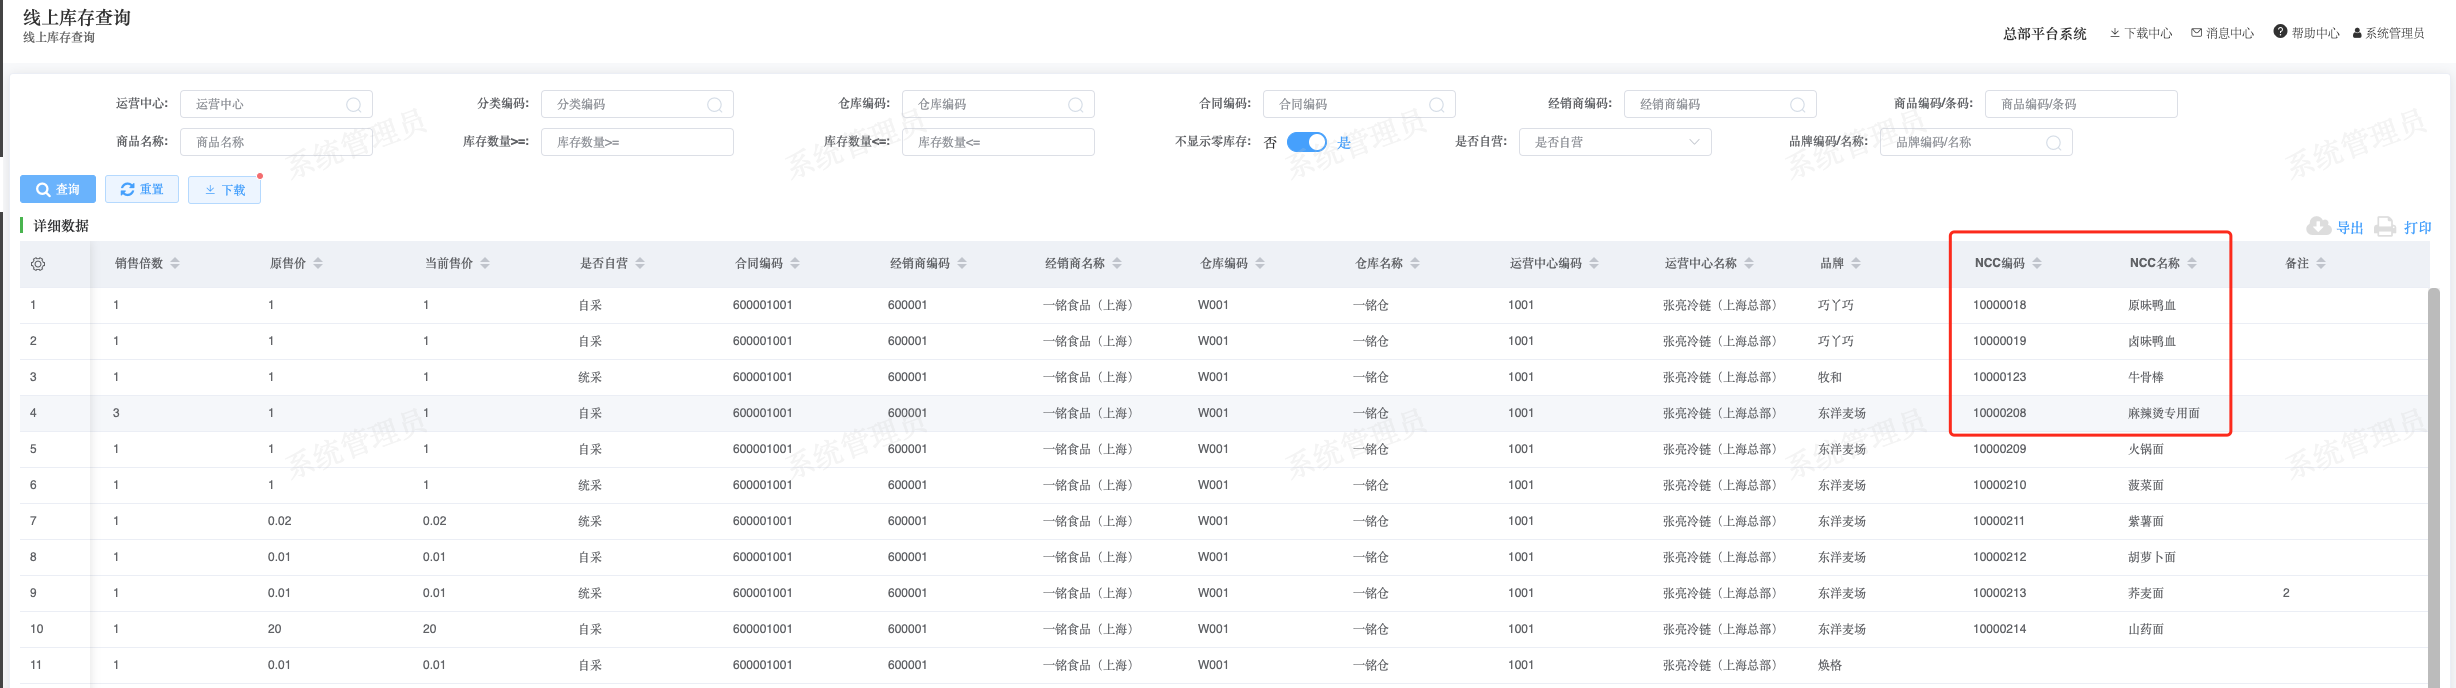The height and width of the screenshot is (688, 2456).
Task: Click the search icon in 仓库编码 field
Action: point(1076,105)
